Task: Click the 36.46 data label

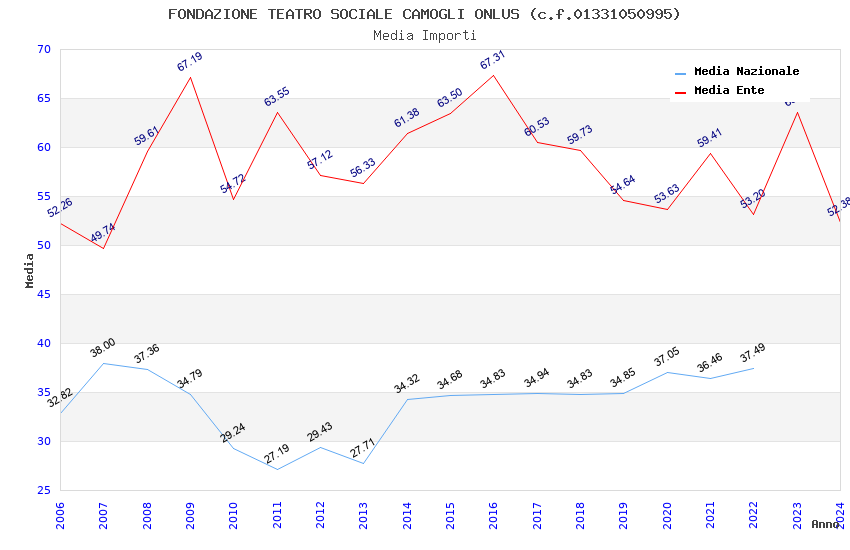Action: (710, 363)
